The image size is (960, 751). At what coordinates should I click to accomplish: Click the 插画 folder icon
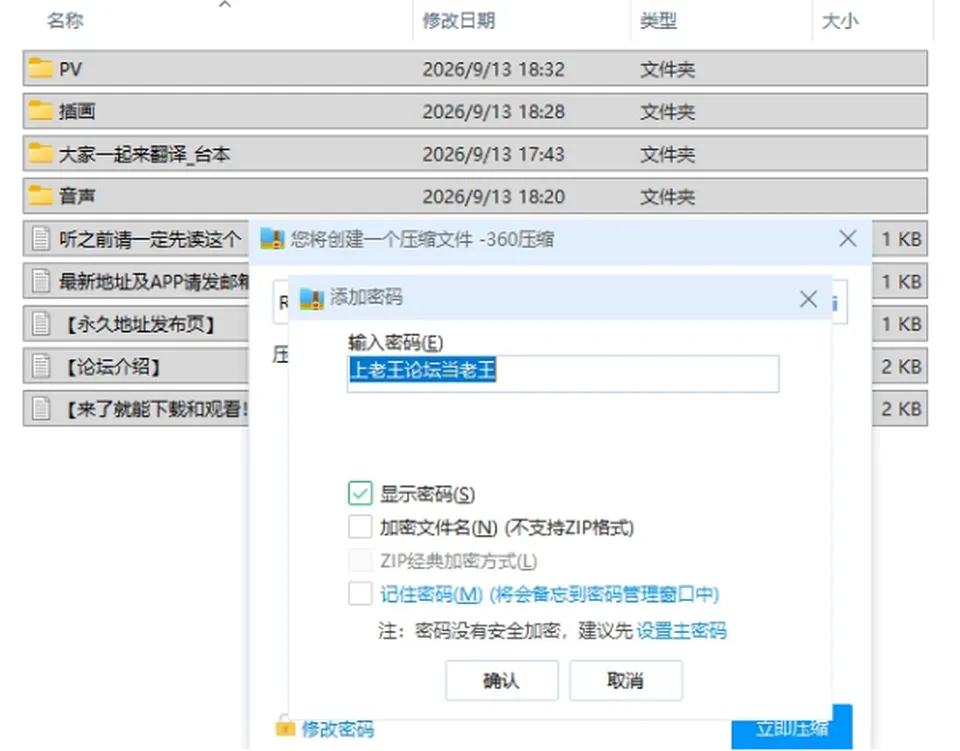[x=40, y=111]
